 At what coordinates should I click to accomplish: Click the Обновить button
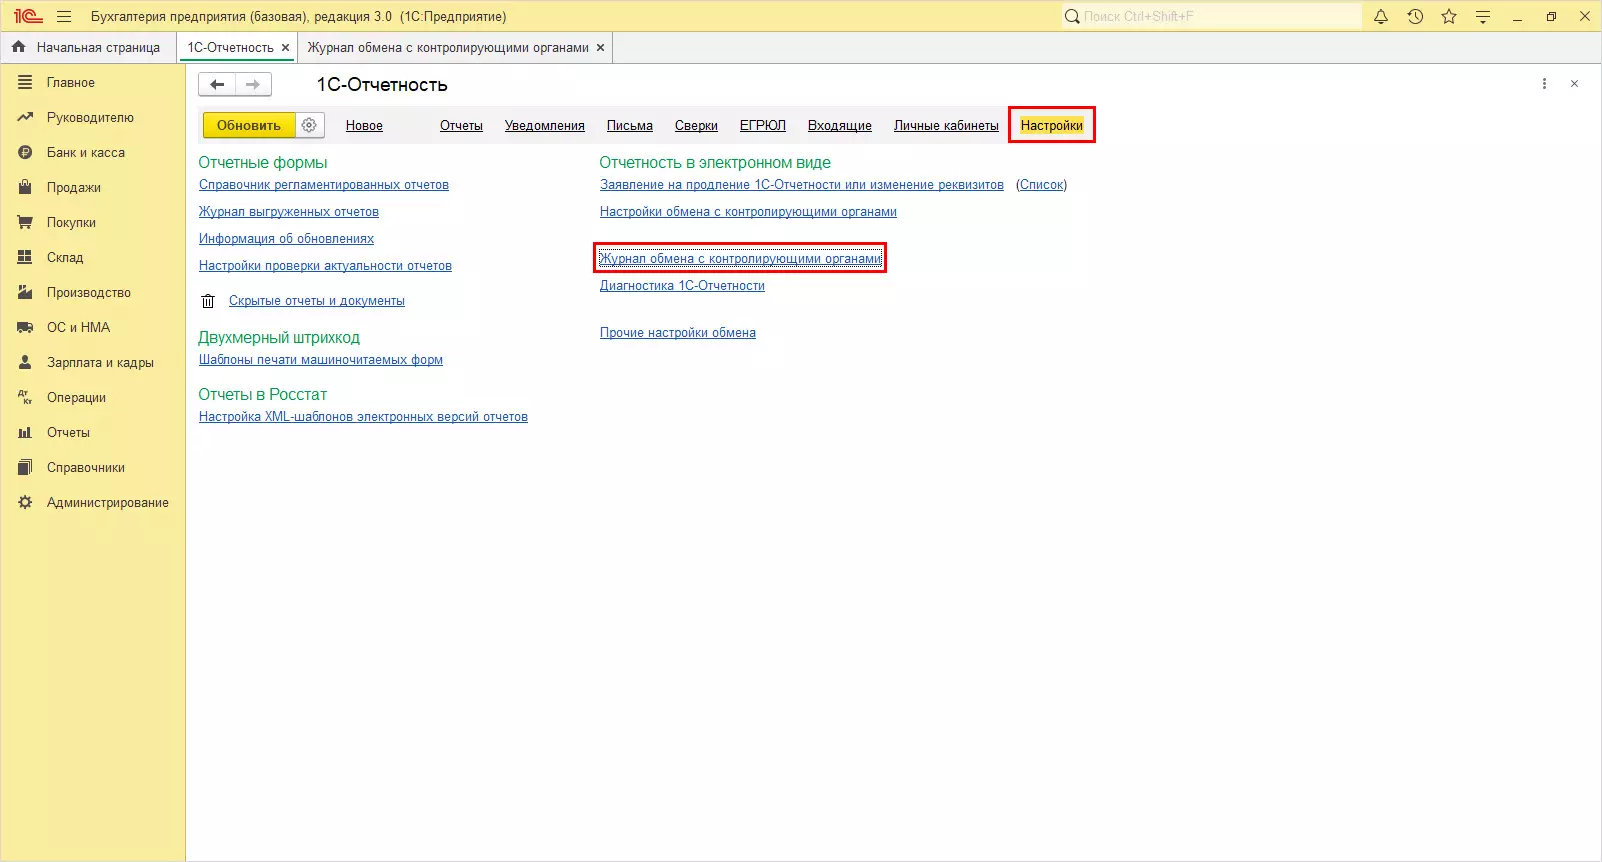click(x=249, y=125)
